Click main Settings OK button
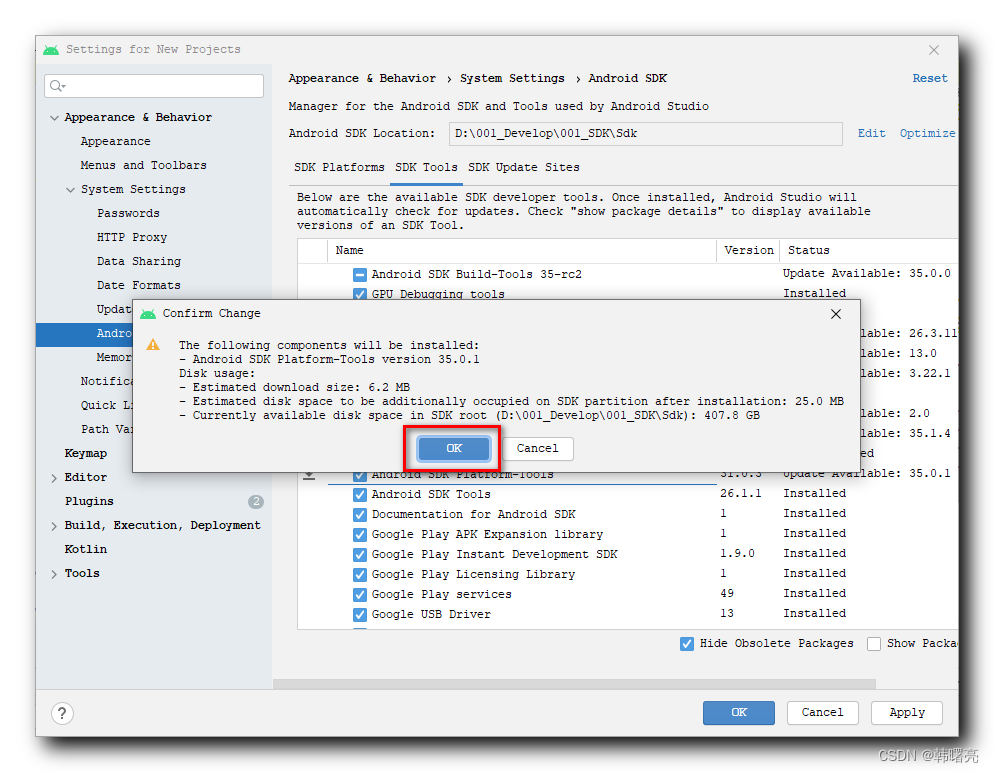The height and width of the screenshot is (772, 994). tap(739, 712)
